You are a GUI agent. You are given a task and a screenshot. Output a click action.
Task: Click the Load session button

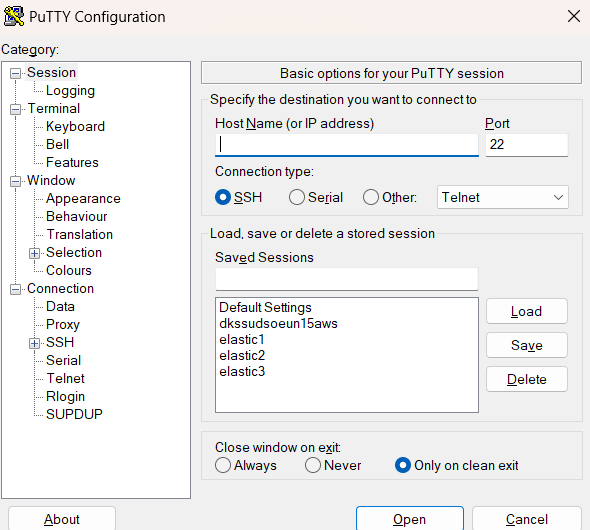(x=526, y=311)
